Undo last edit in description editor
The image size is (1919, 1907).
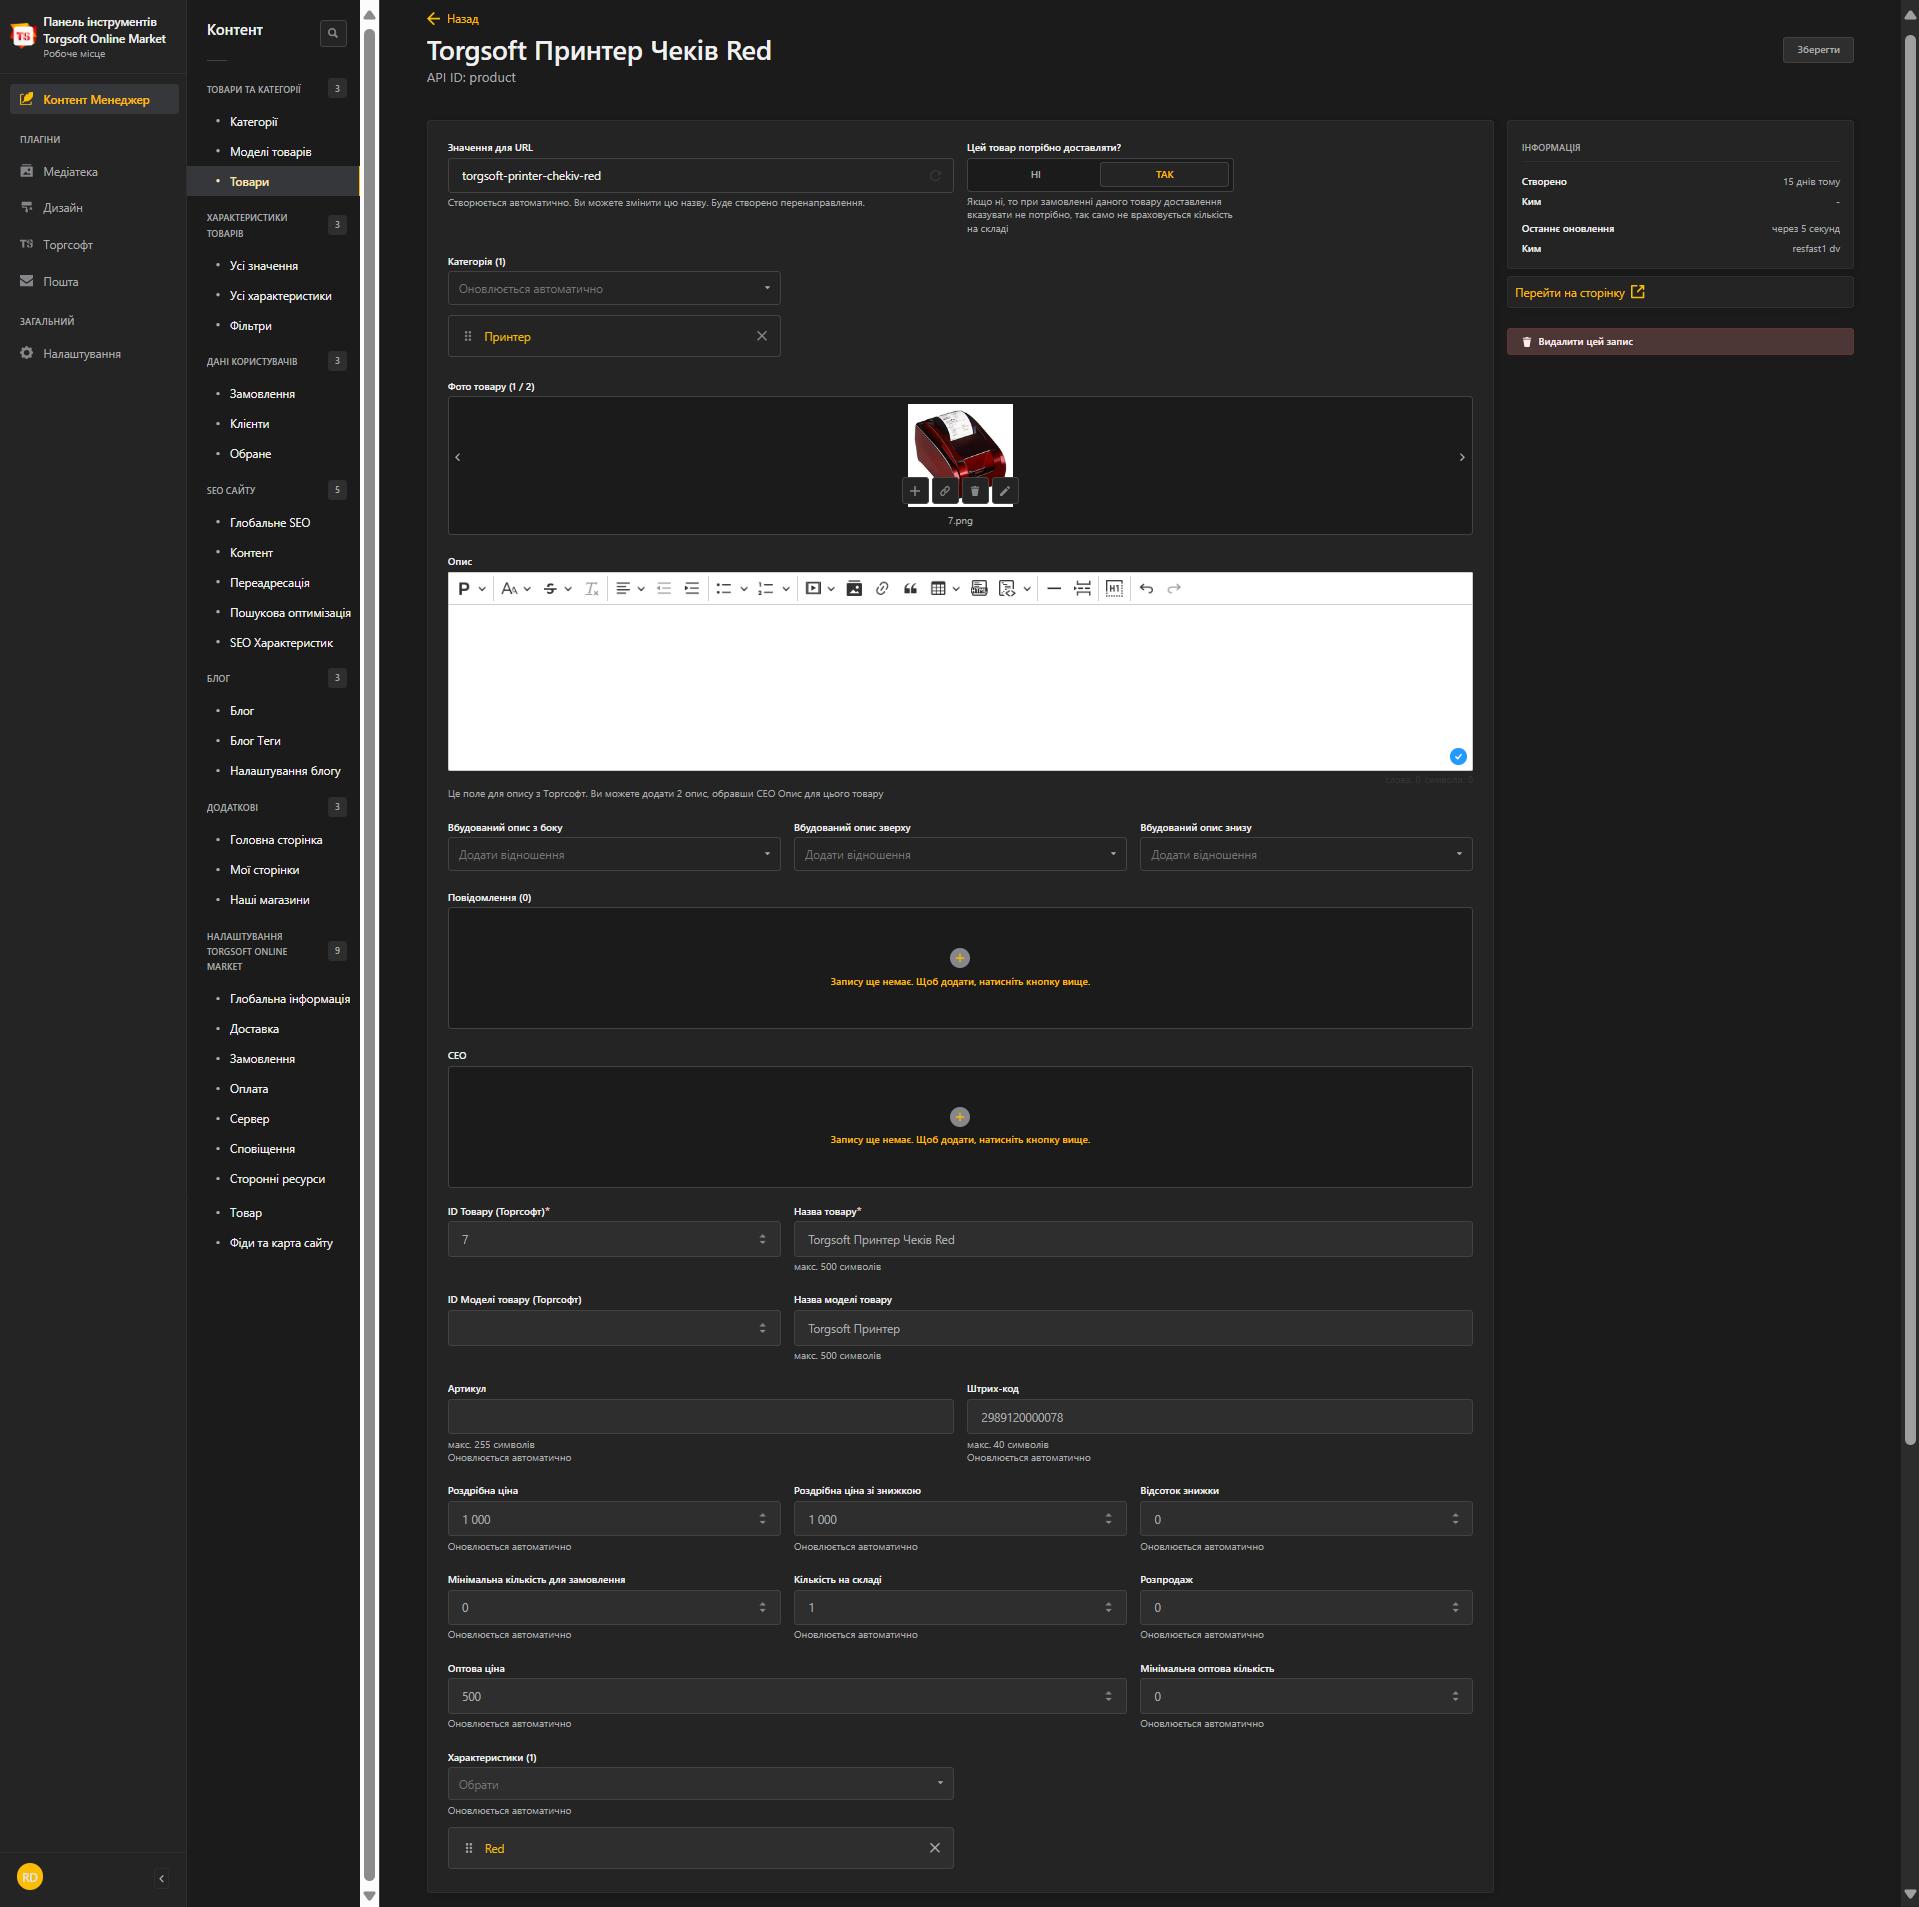click(1147, 589)
